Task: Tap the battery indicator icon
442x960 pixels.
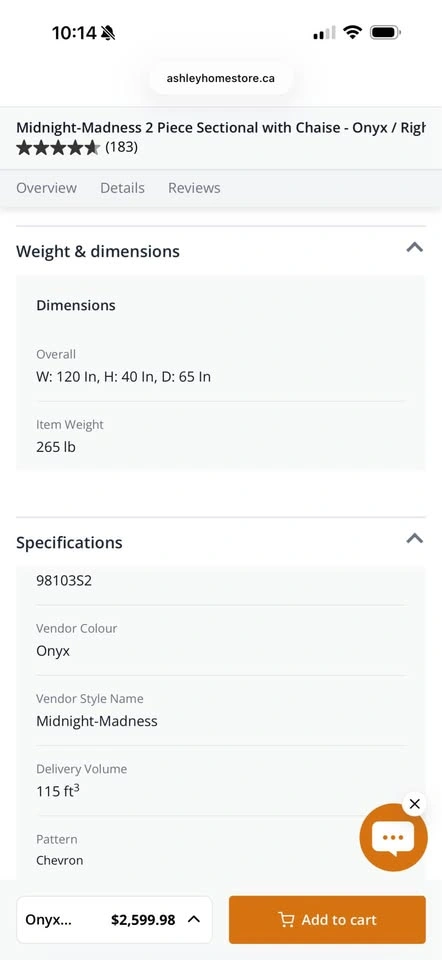Action: click(x=386, y=32)
